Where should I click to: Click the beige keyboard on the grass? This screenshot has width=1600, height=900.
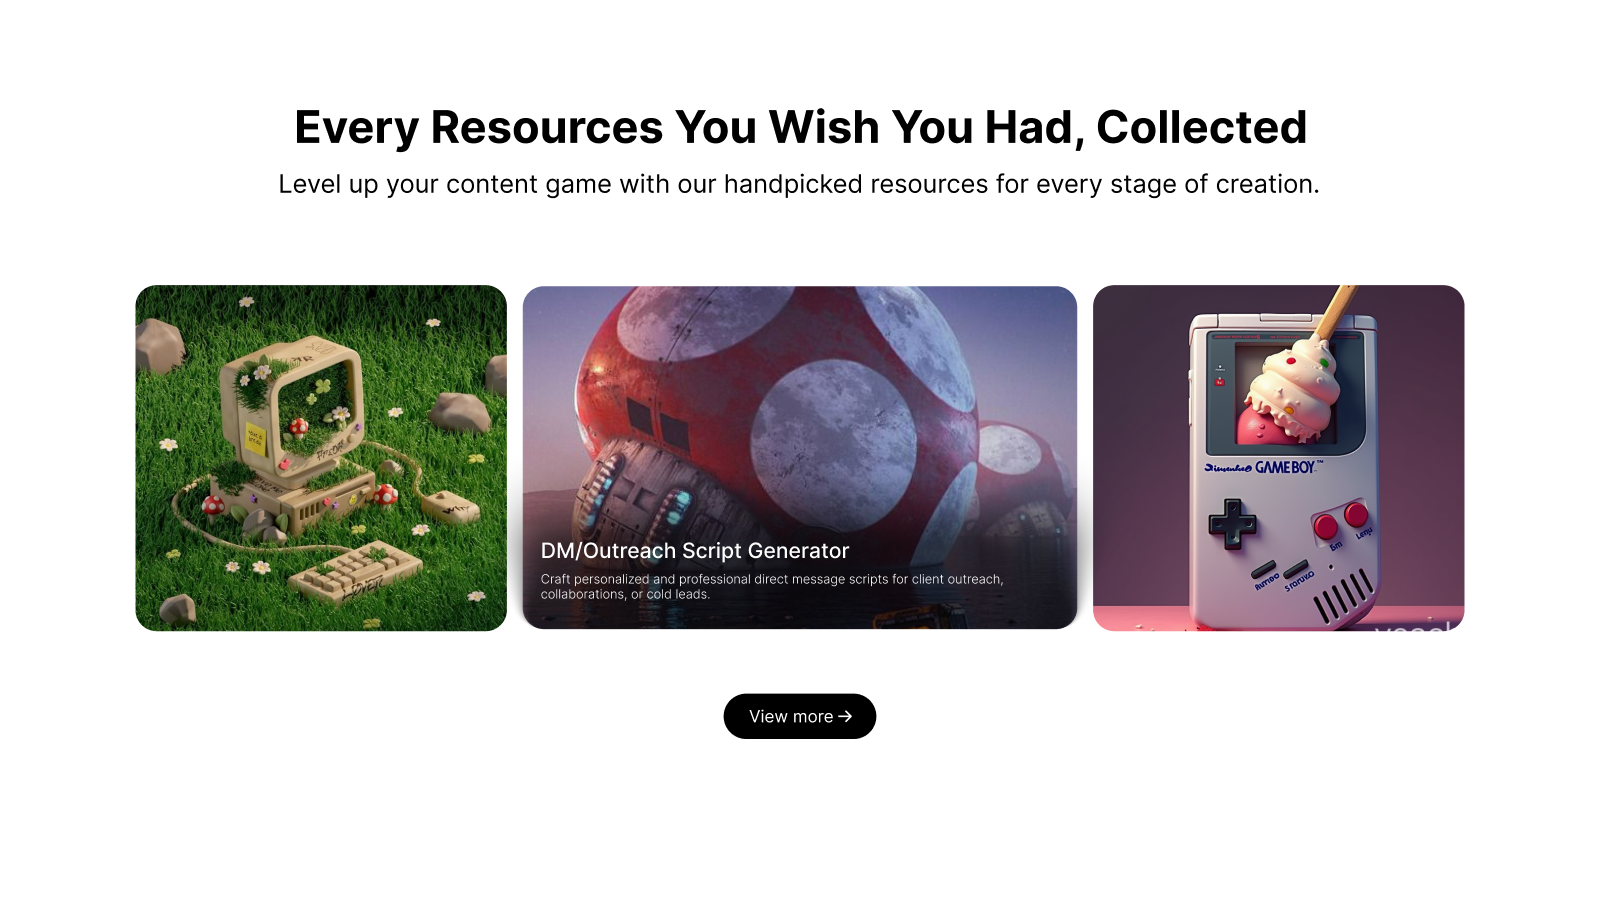[x=355, y=572]
